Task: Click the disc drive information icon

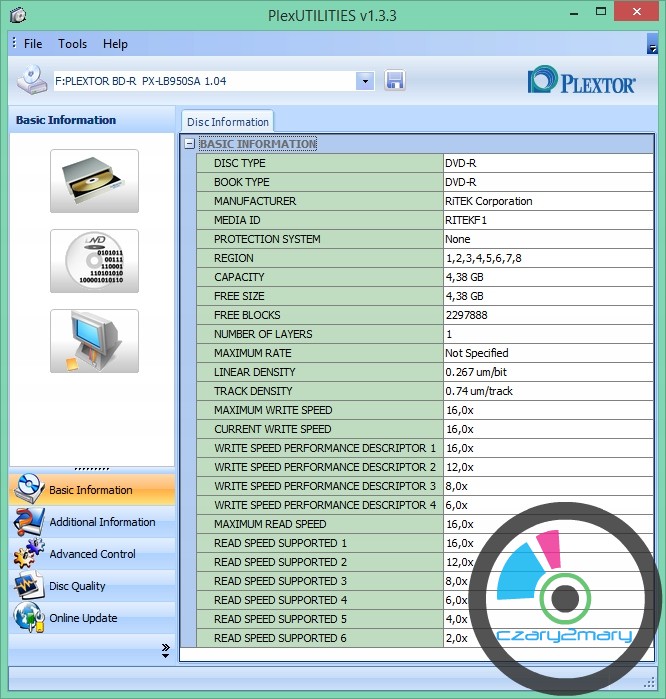Action: (x=94, y=181)
